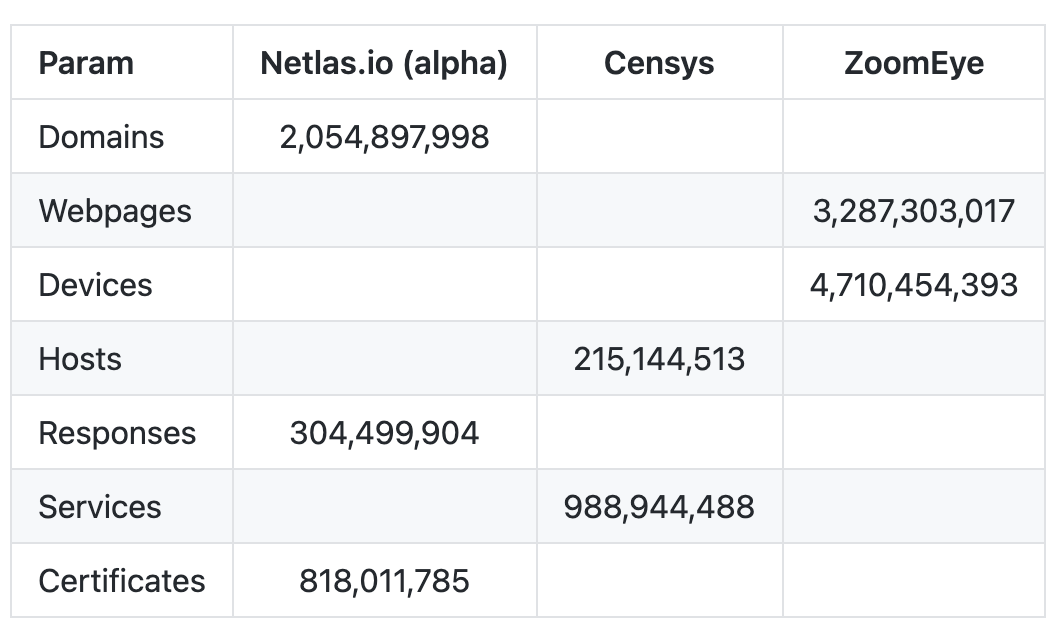This screenshot has width=1060, height=632.
Task: Click the Responses row label
Action: tap(117, 433)
